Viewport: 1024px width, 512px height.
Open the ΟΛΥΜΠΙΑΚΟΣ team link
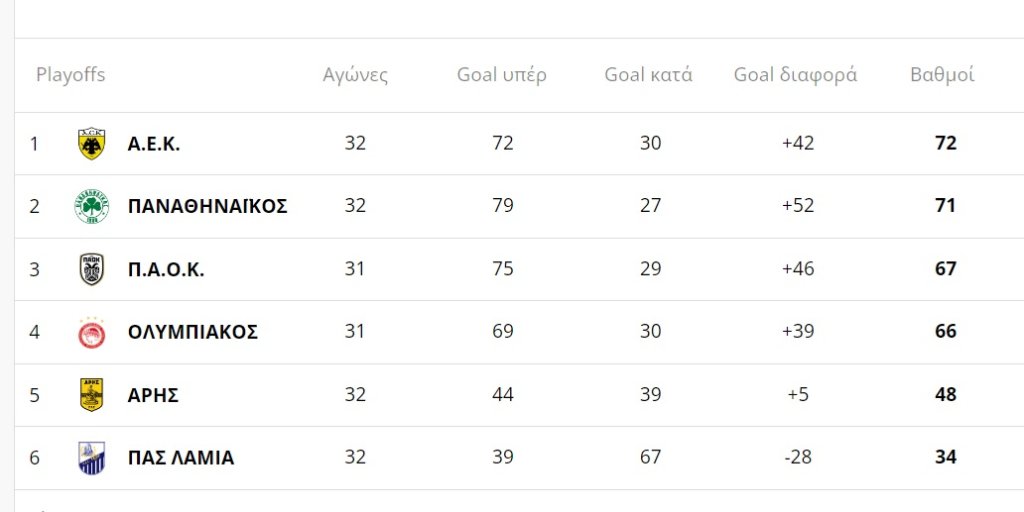coord(193,332)
